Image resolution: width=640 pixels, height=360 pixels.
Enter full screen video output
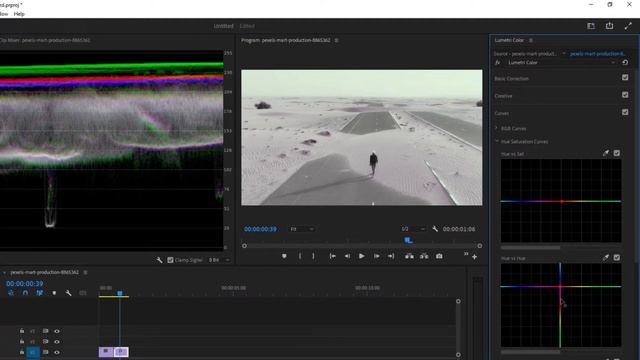coord(628,26)
